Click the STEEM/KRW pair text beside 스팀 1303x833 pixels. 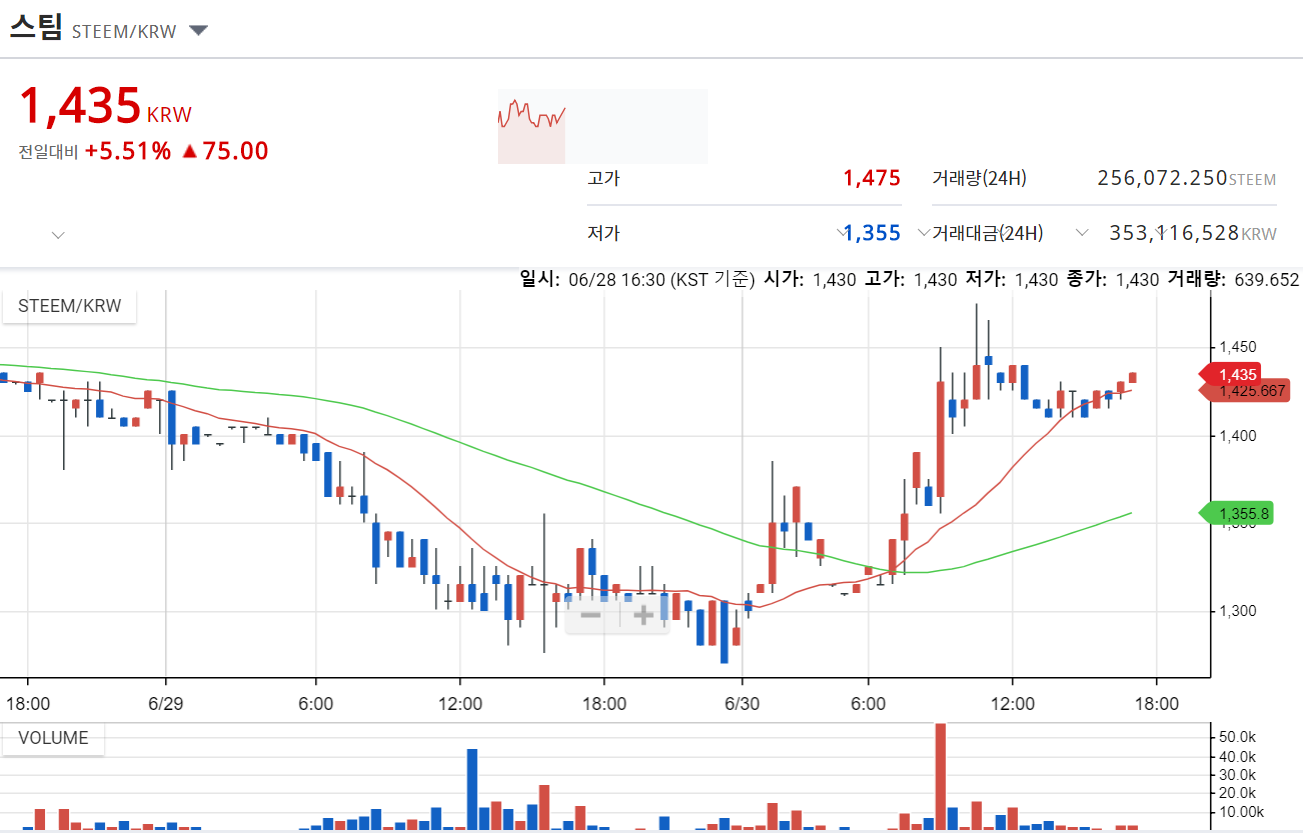(124, 32)
